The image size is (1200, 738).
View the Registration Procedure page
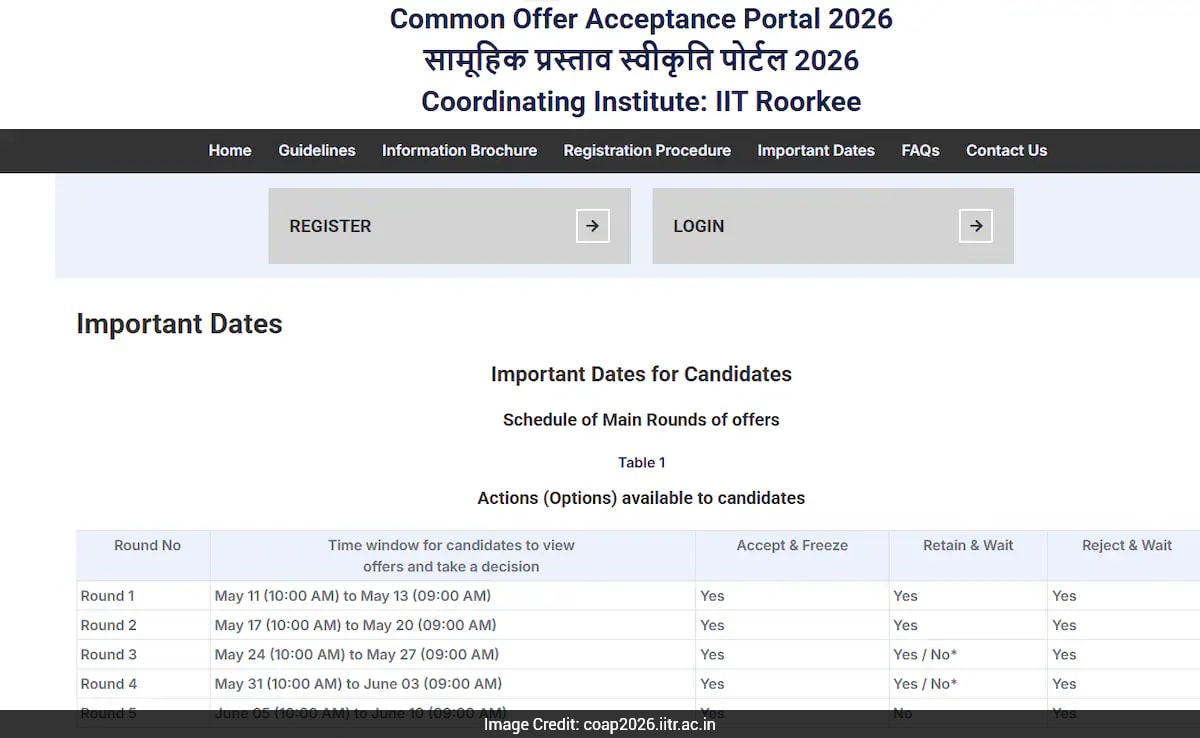pos(646,150)
